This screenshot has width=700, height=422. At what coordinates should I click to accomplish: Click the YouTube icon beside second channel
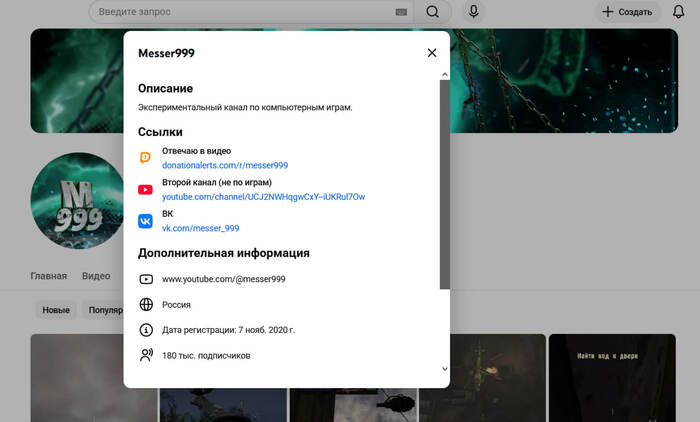coord(145,189)
